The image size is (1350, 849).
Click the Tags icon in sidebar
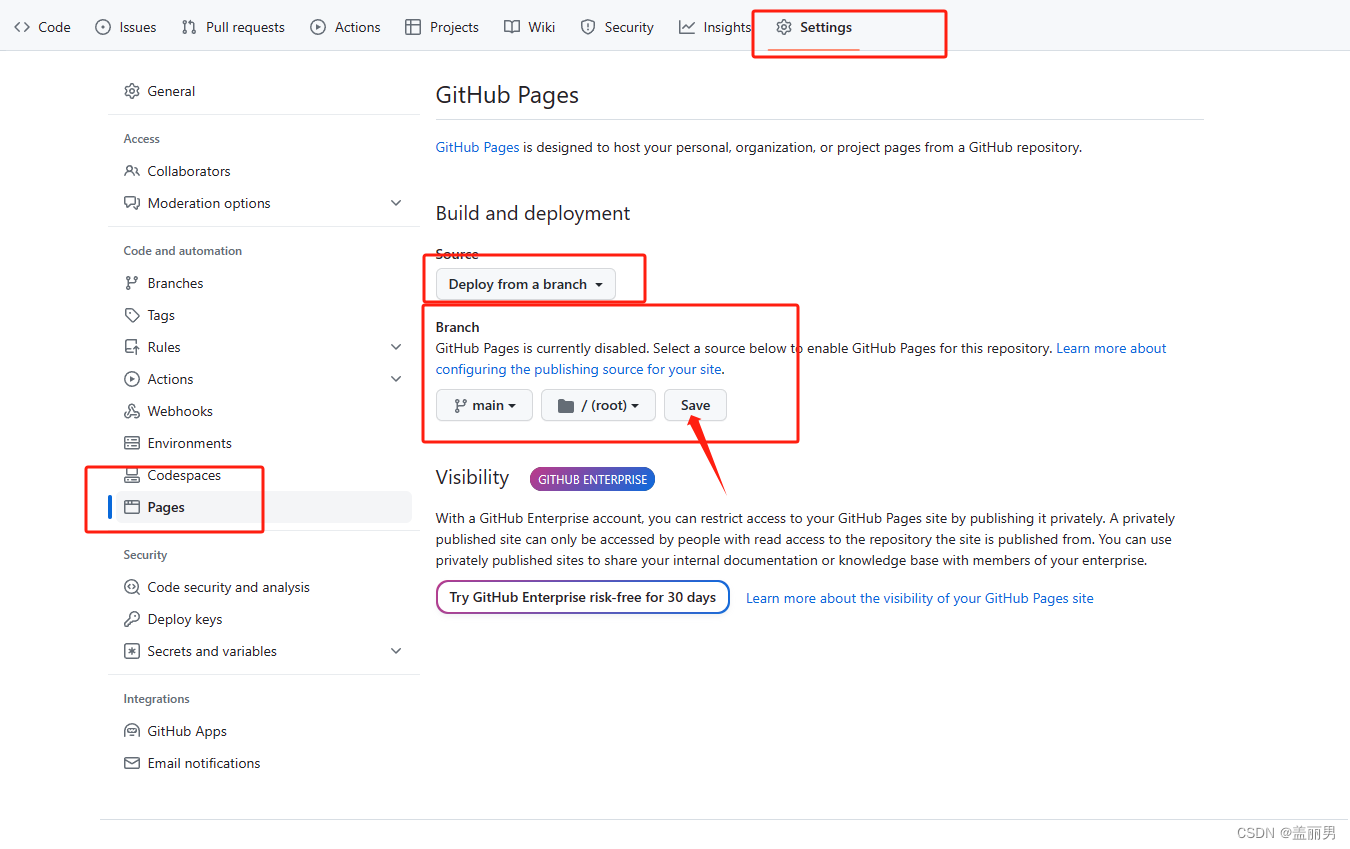[x=132, y=315]
